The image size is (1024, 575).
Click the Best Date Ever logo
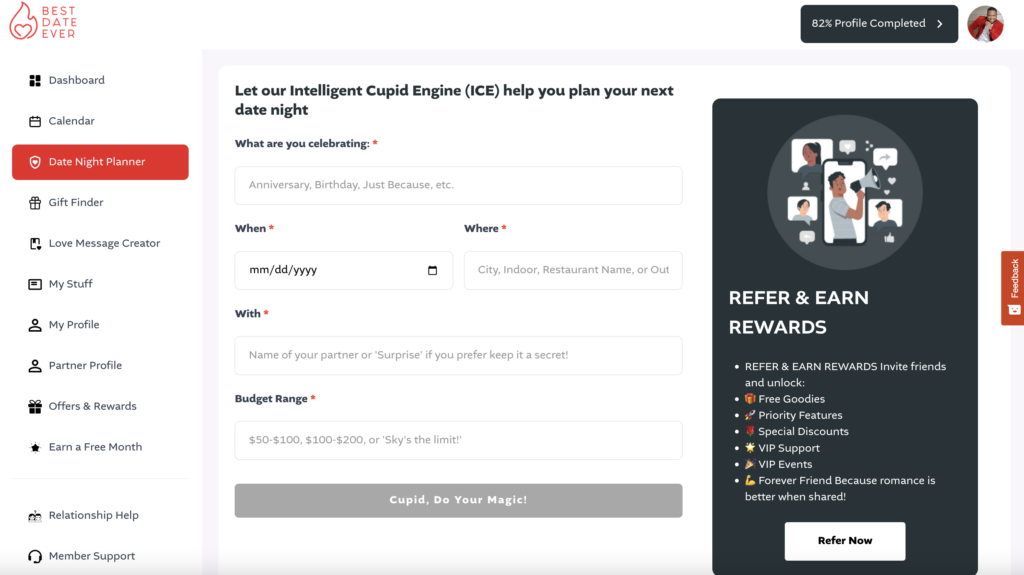[43, 22]
